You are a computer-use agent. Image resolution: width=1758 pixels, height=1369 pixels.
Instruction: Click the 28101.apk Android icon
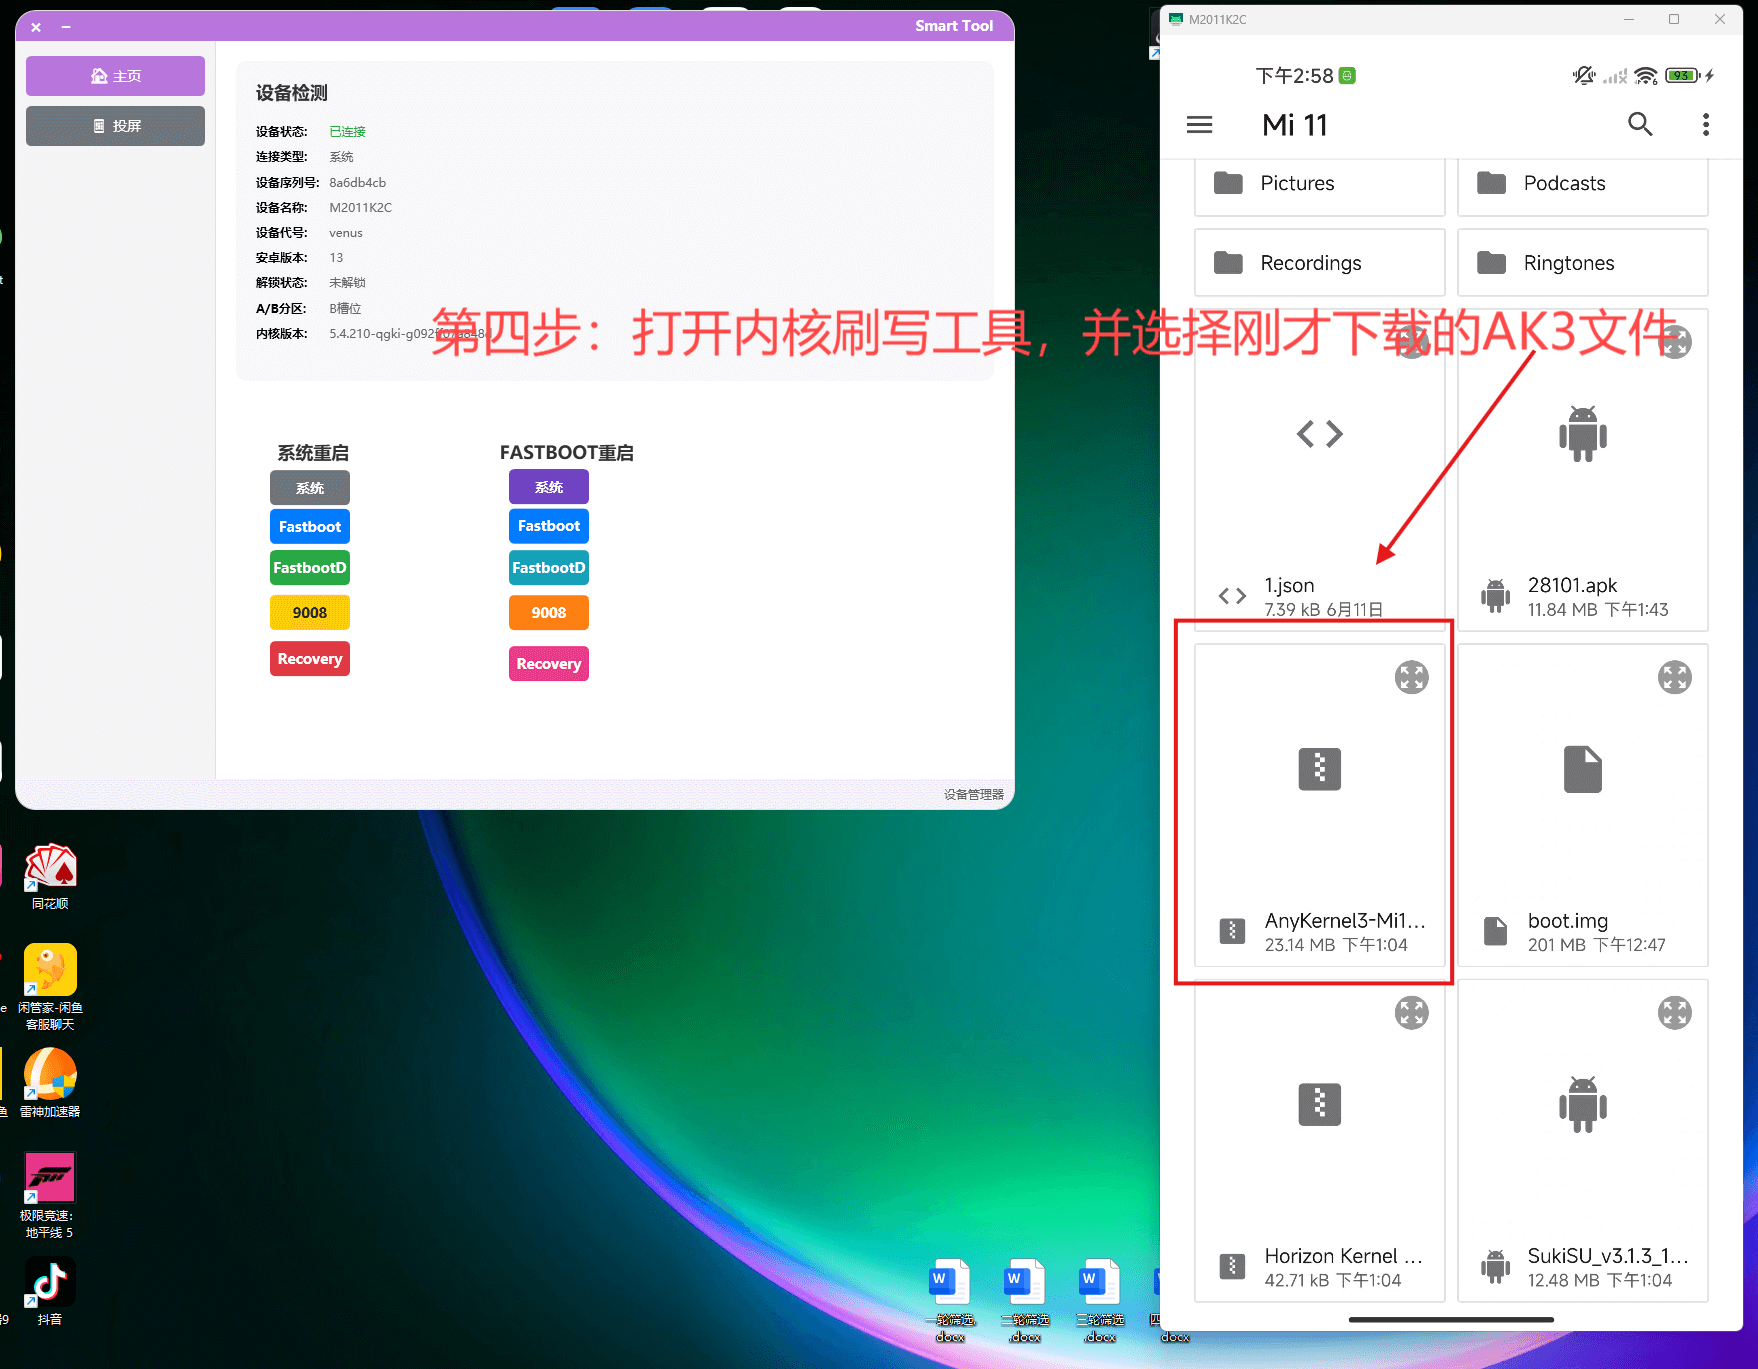click(x=1582, y=434)
